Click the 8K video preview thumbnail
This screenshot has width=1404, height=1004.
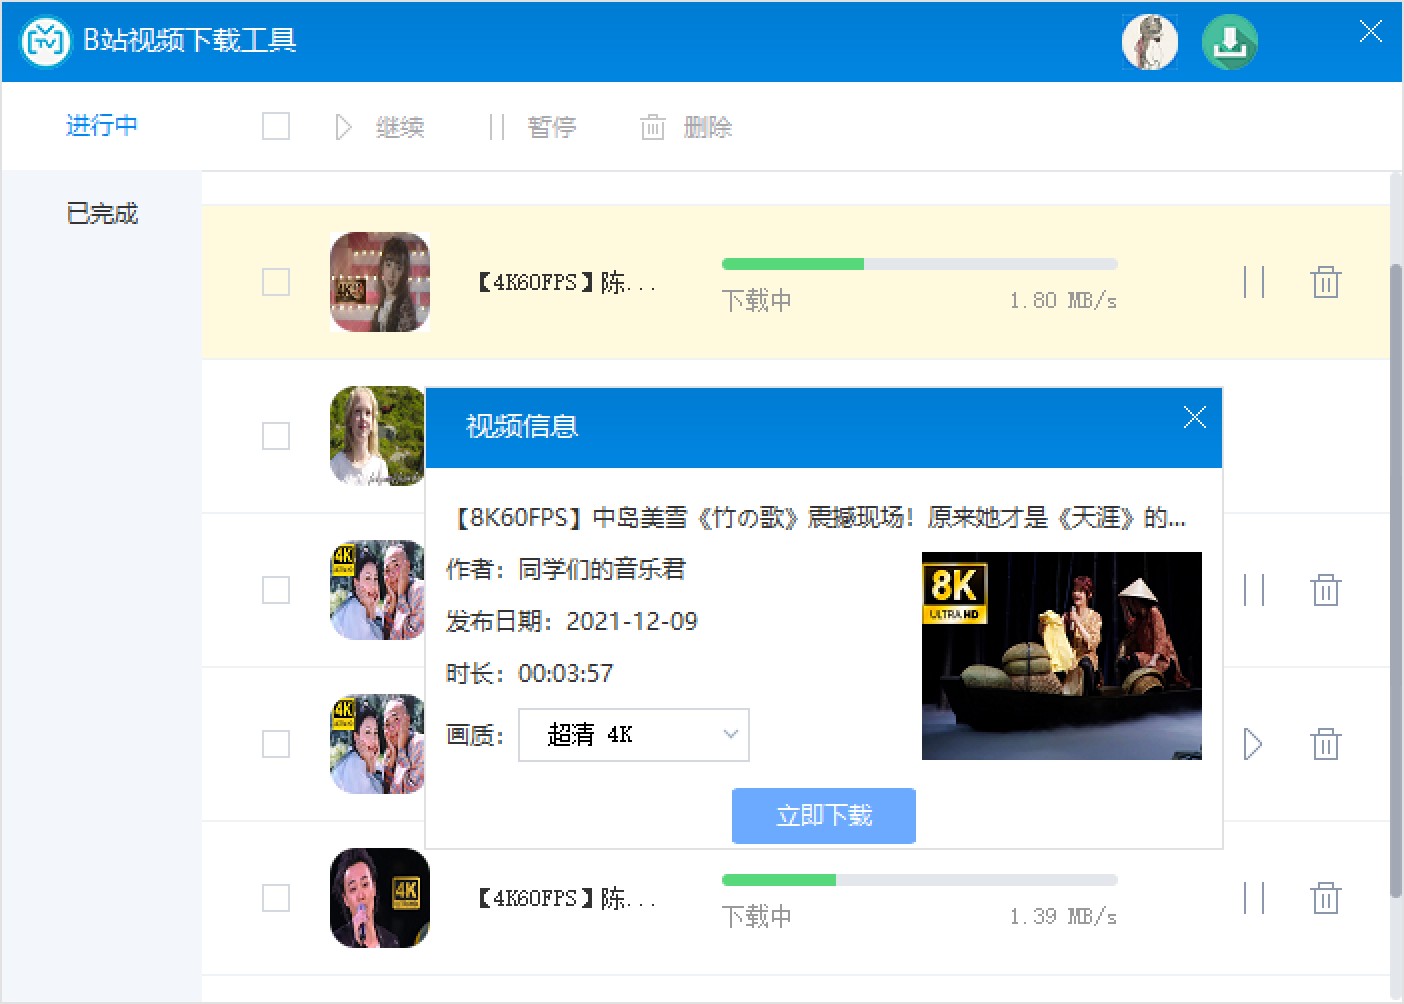click(x=1062, y=656)
